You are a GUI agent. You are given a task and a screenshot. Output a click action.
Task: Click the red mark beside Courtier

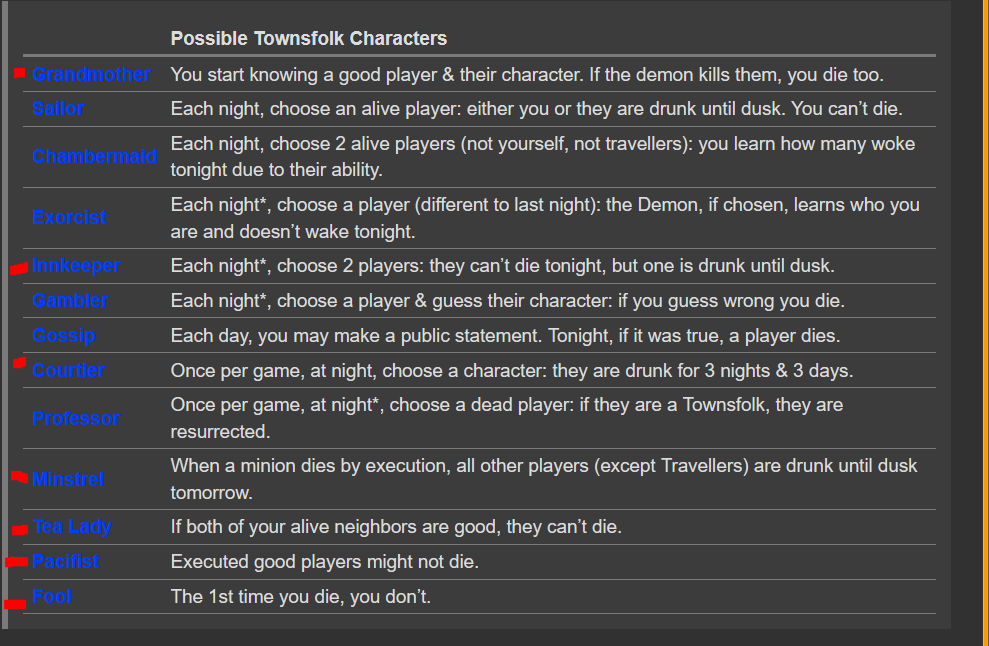tap(20, 363)
